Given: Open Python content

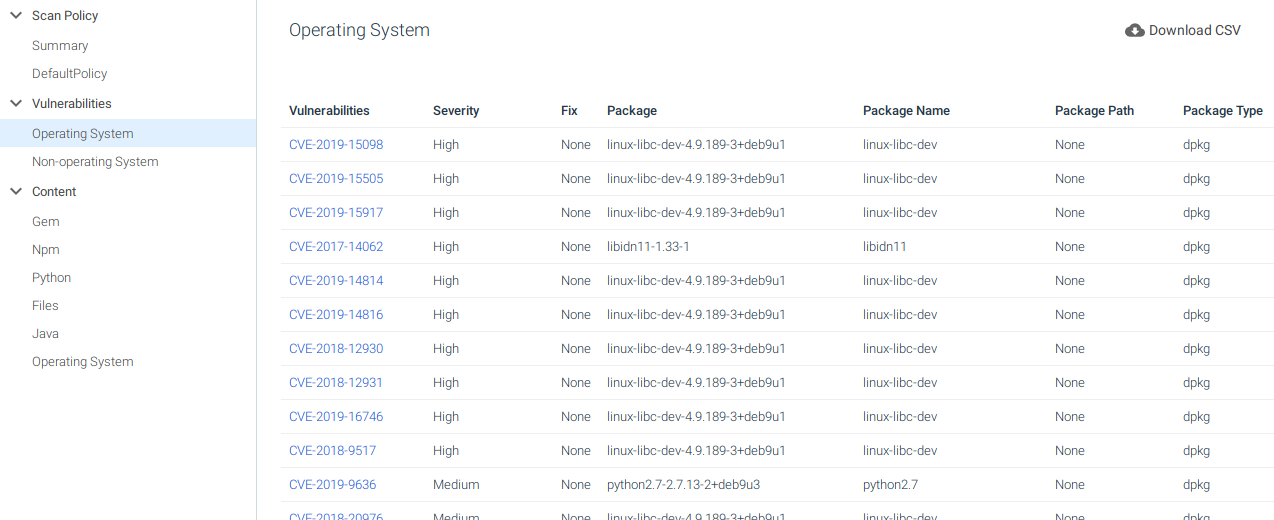Looking at the screenshot, I should point(51,278).
